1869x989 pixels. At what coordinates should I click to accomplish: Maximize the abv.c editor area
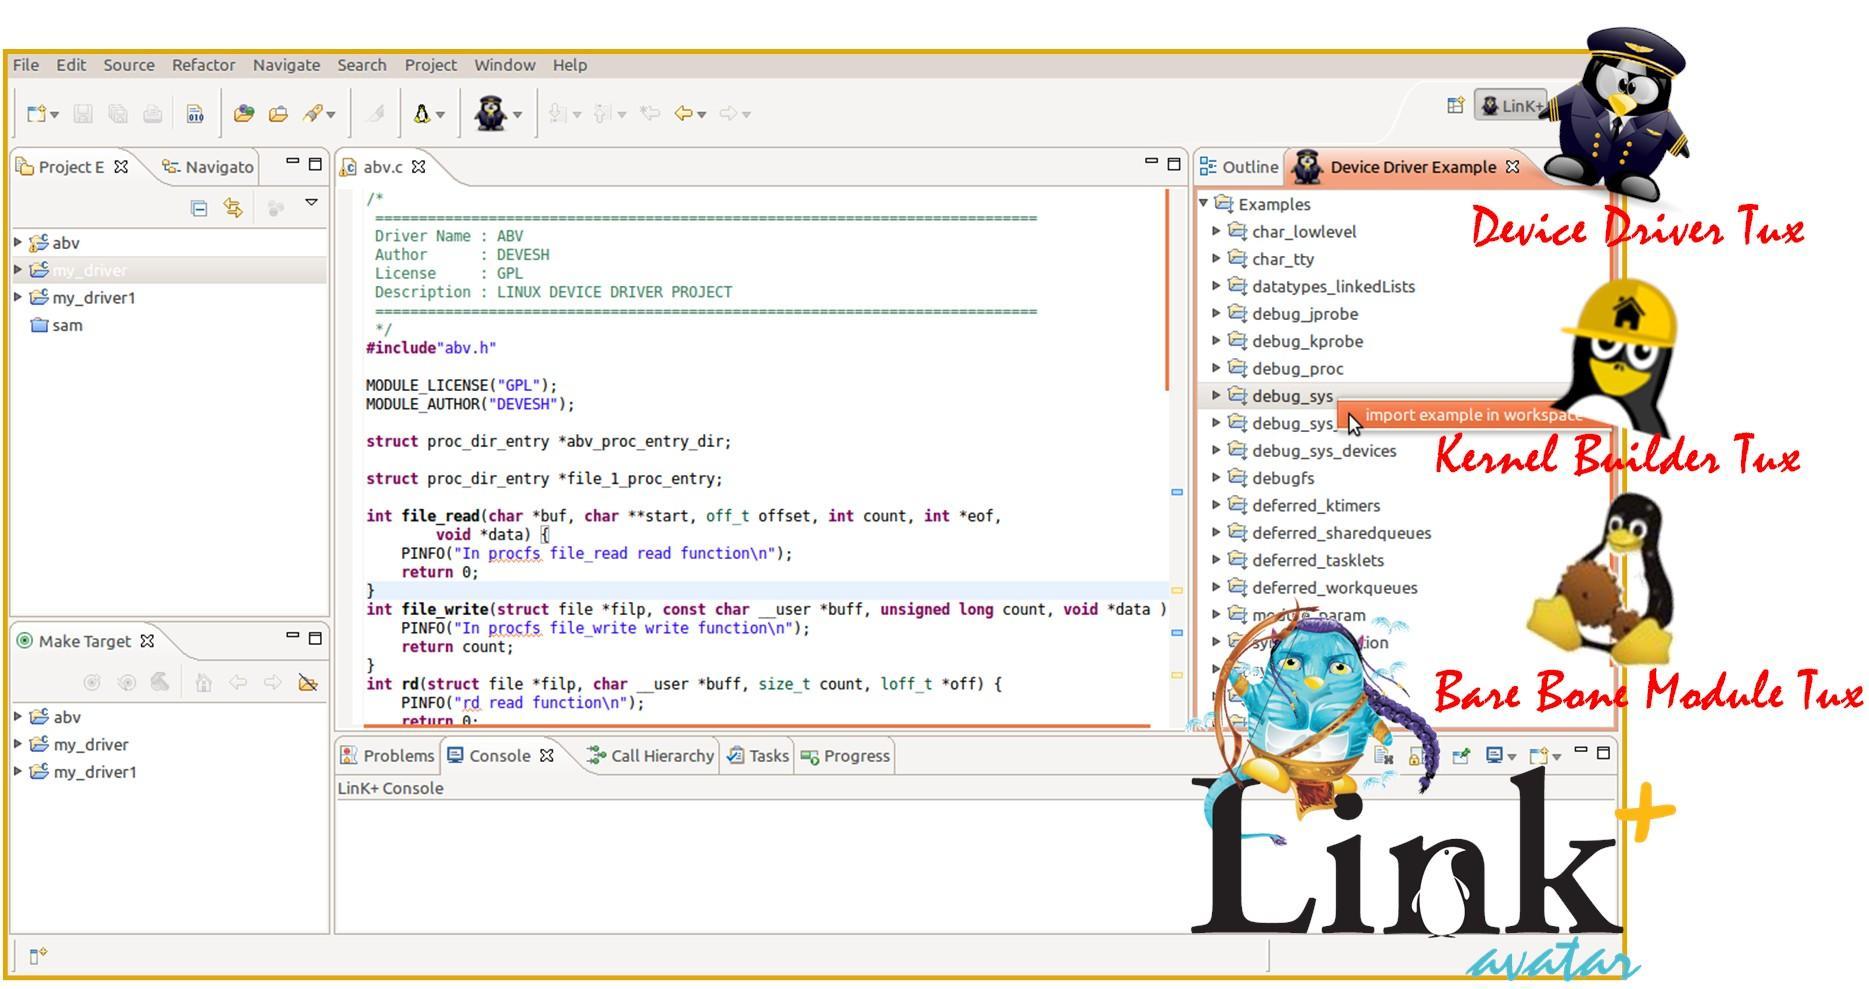coord(1174,163)
